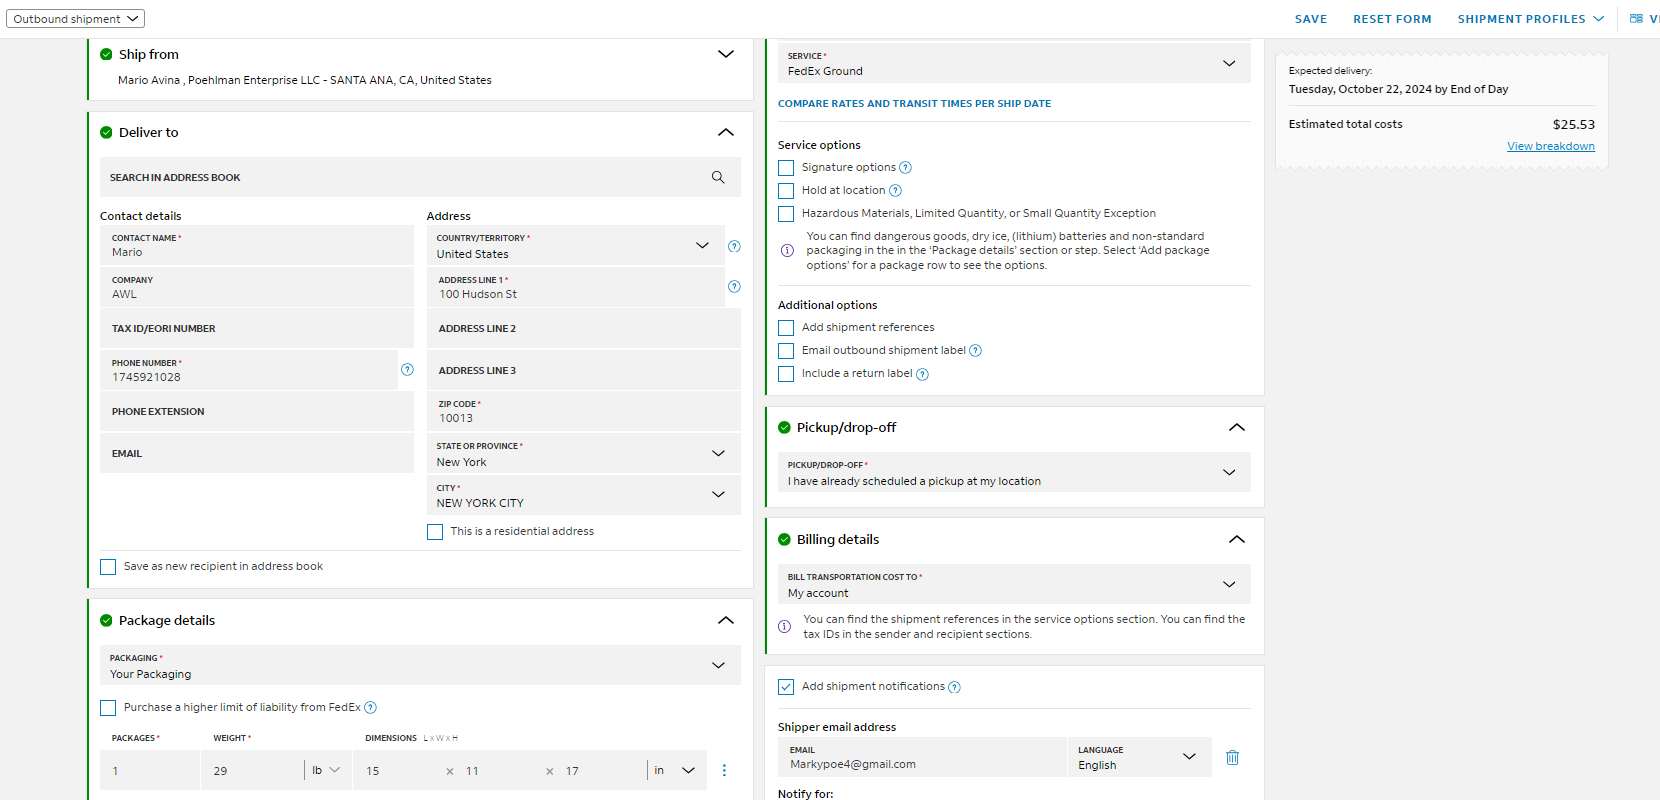The width and height of the screenshot is (1660, 800).
Task: Check Purchase a higher limit of liability
Action: (x=108, y=708)
